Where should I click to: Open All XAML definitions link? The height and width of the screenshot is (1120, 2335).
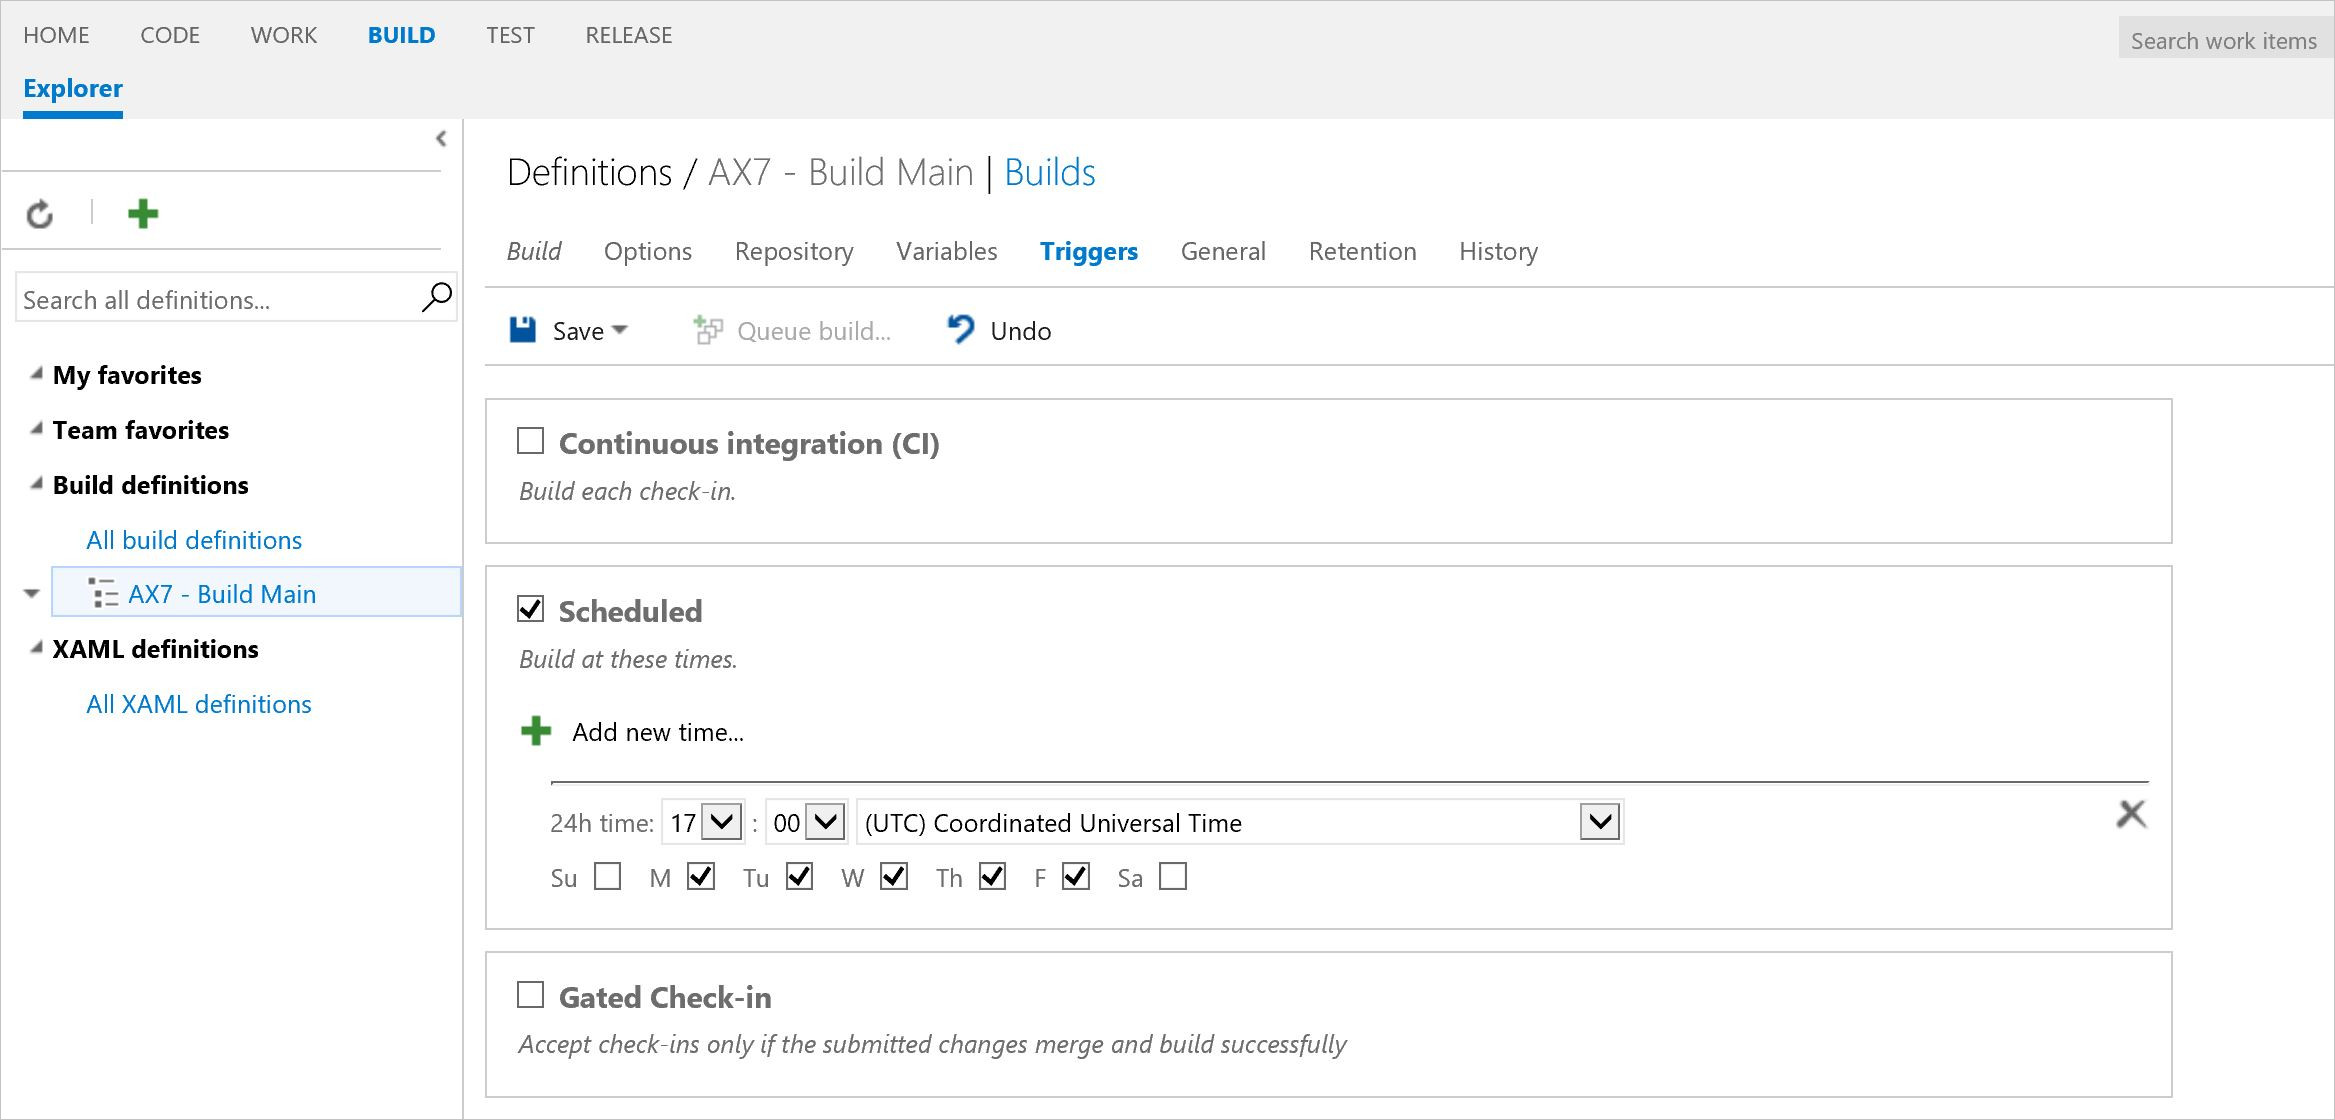(199, 703)
